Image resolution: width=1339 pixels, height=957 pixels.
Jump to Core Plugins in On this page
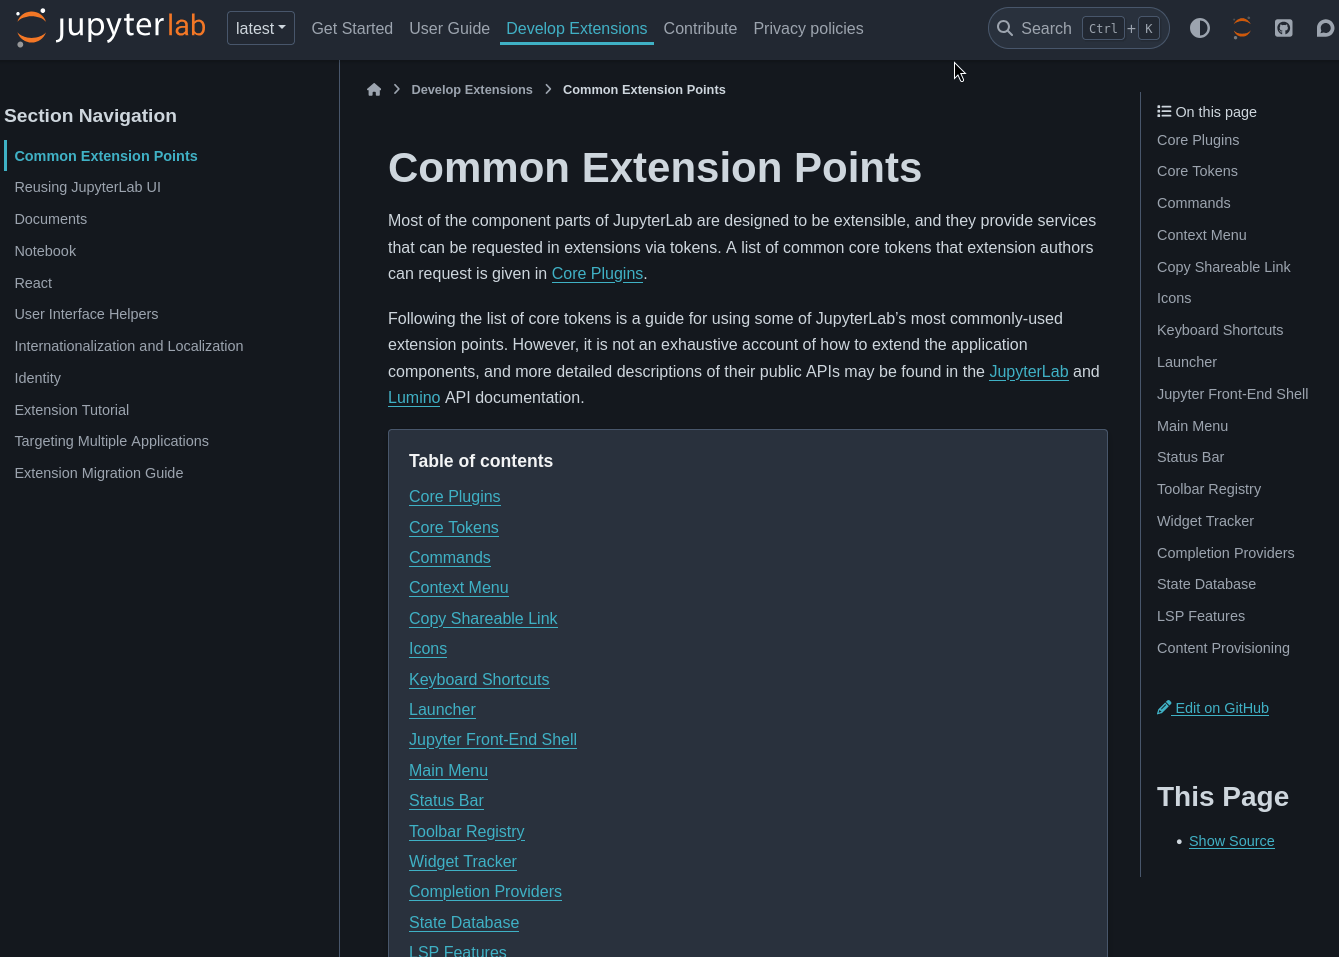pos(1198,140)
